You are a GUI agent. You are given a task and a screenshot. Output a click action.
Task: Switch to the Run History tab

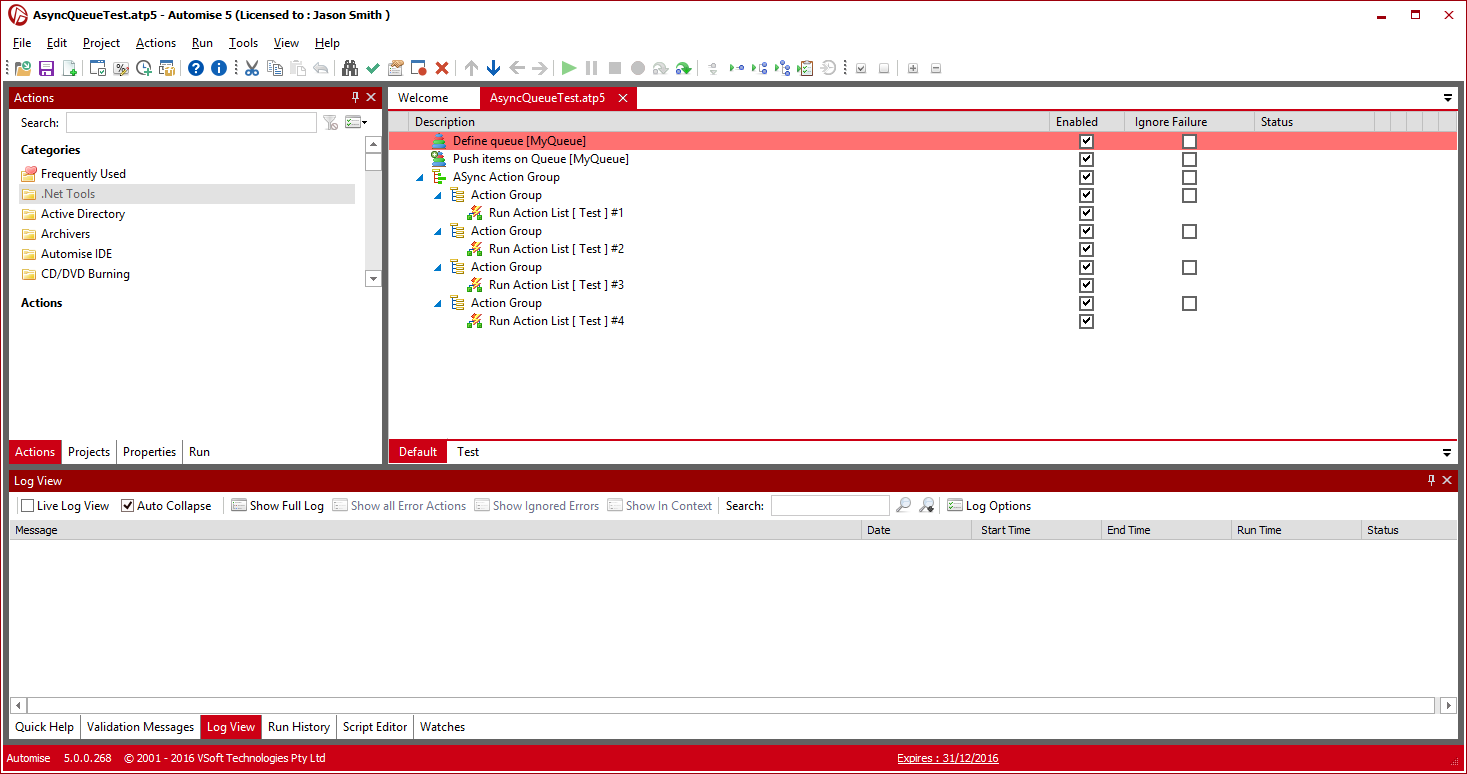(x=299, y=727)
